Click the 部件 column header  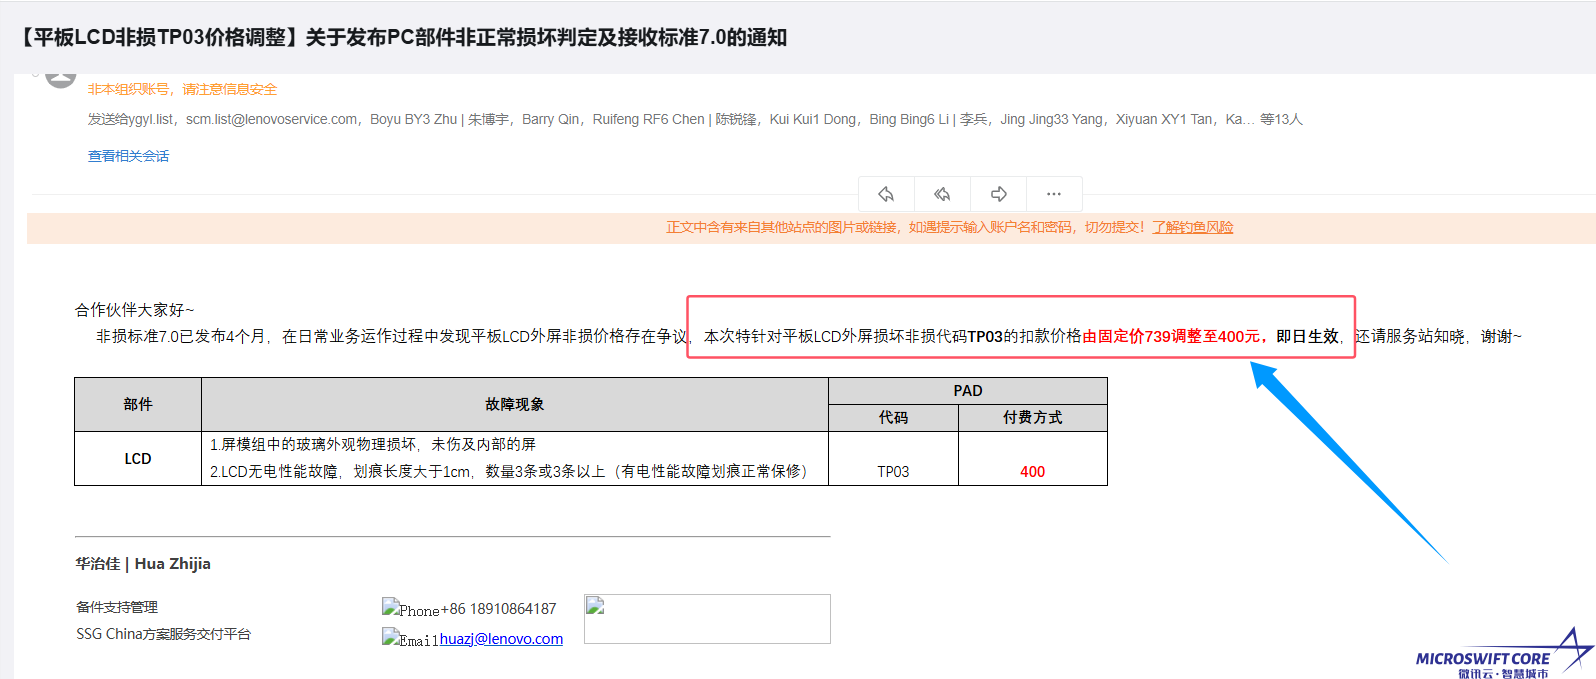[x=138, y=404]
